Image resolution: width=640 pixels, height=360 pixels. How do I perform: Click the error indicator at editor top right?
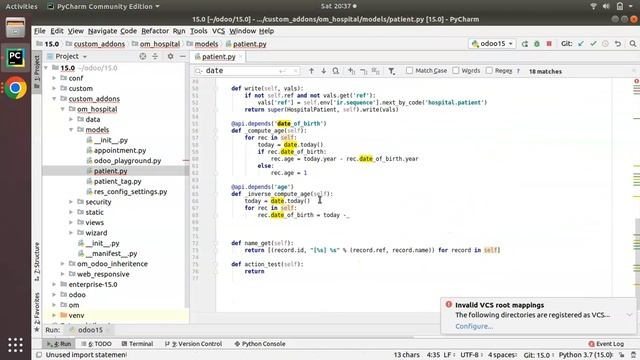[636, 81]
